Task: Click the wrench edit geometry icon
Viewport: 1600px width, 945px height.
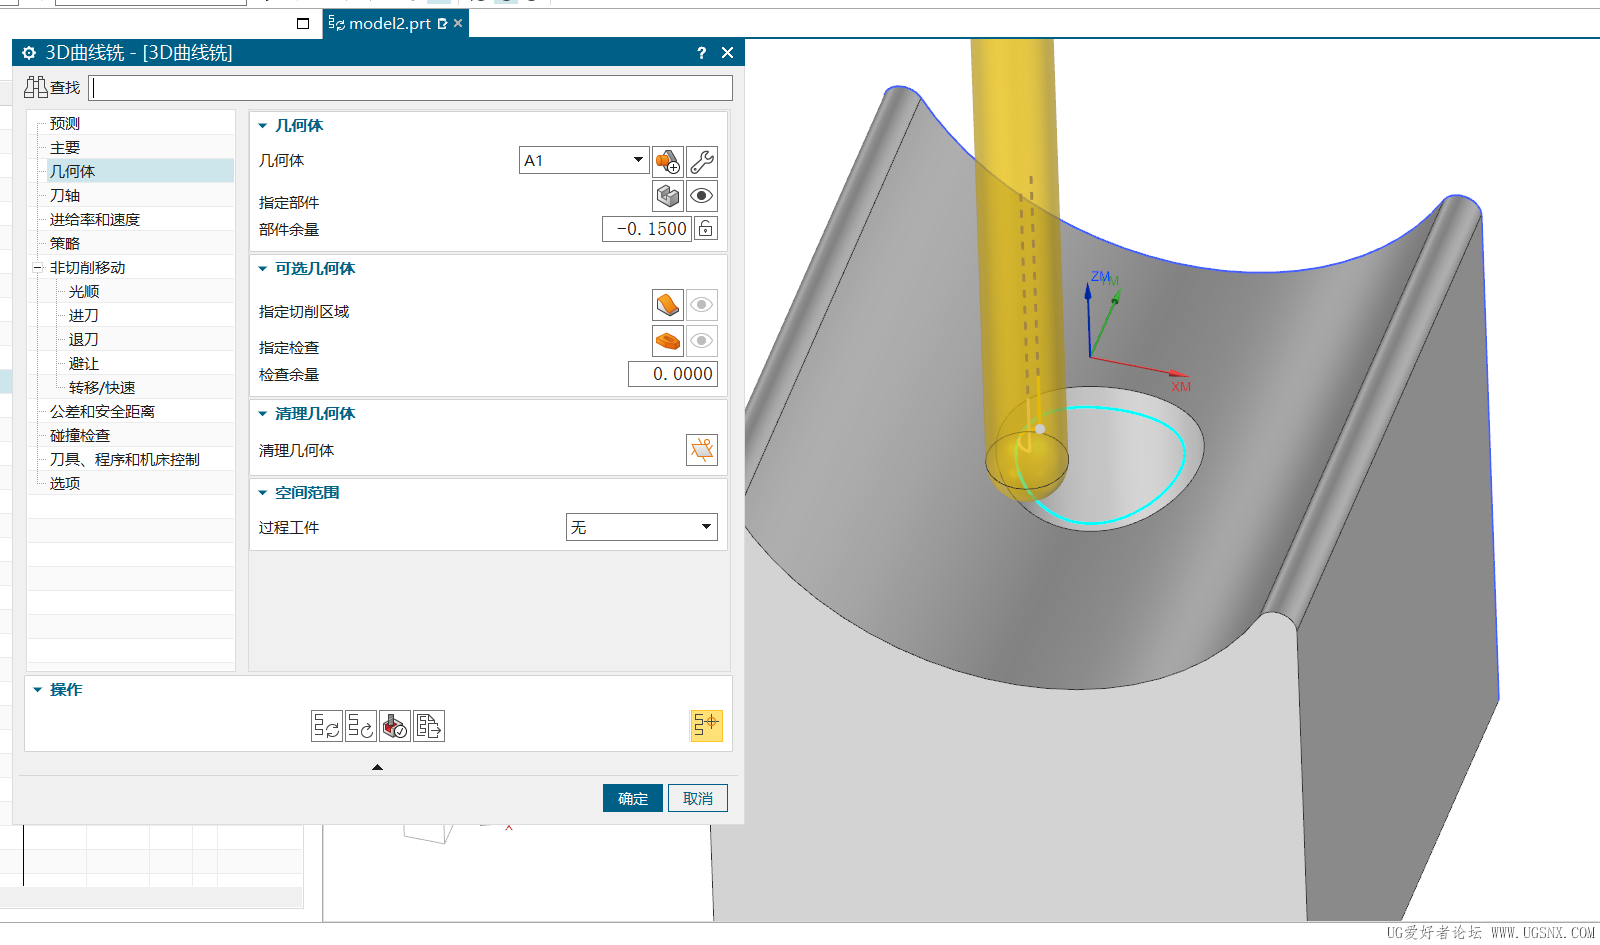Action: [x=702, y=161]
